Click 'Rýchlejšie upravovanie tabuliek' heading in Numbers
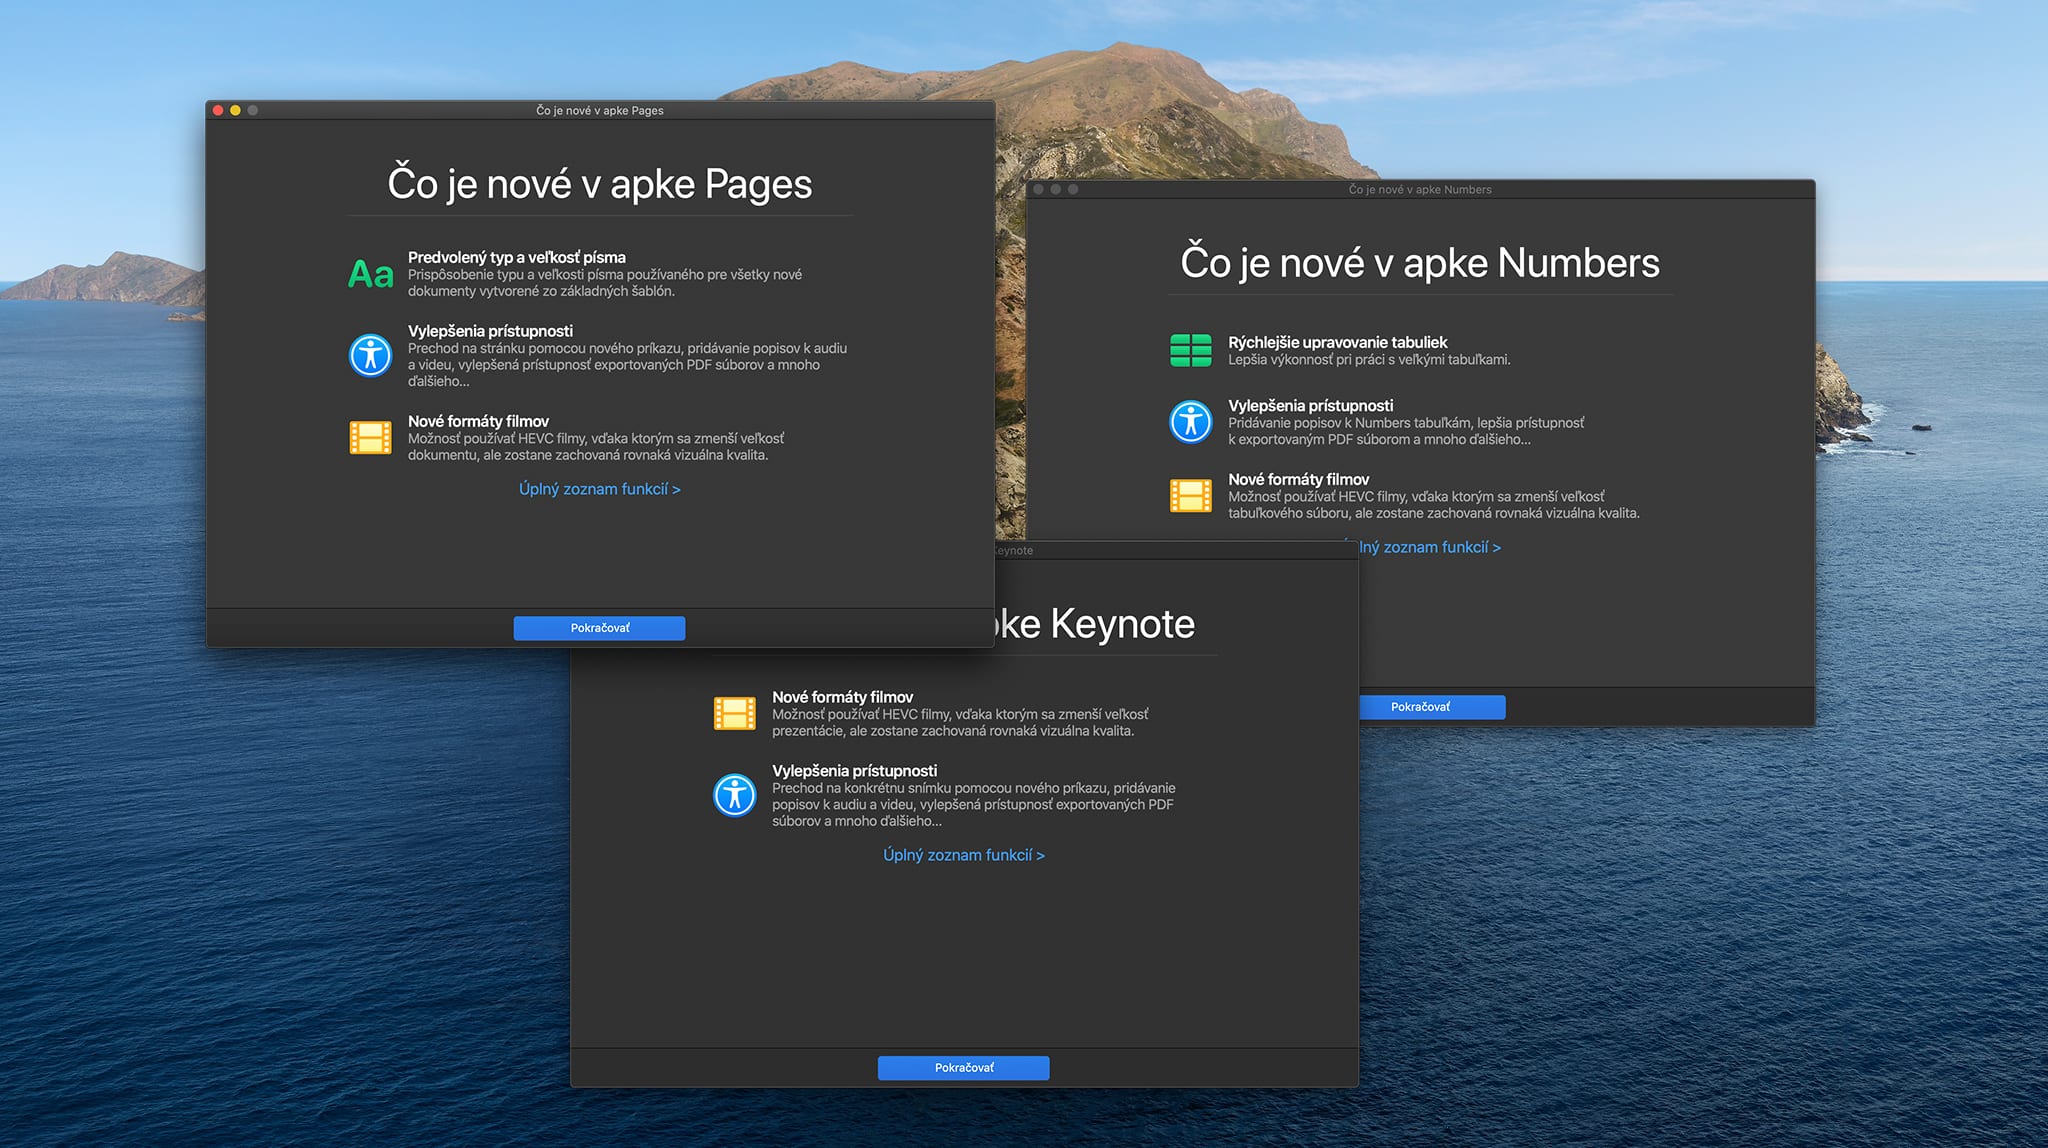The image size is (2048, 1148). coord(1338,342)
